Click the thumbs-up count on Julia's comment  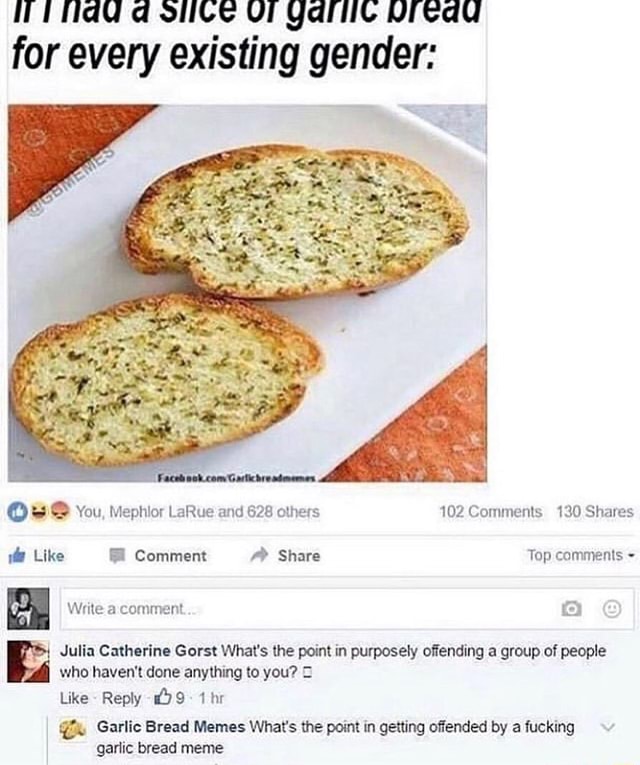click(170, 698)
